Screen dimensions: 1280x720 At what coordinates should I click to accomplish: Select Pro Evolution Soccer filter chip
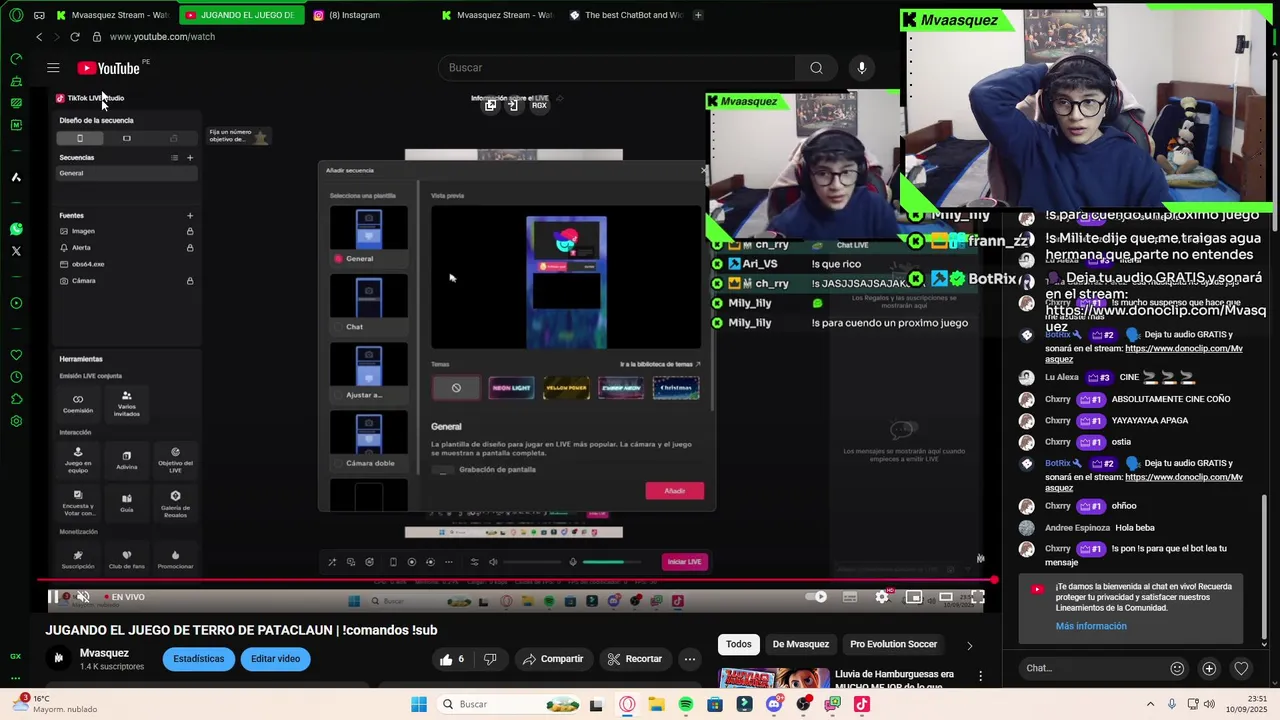pos(893,644)
